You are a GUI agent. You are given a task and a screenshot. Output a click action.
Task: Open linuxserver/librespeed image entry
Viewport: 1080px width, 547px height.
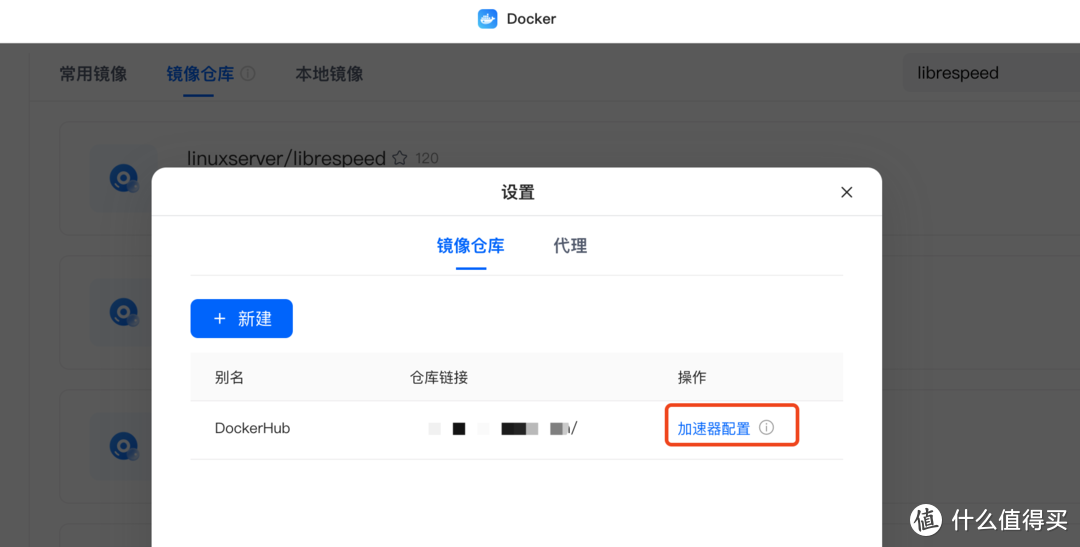287,158
